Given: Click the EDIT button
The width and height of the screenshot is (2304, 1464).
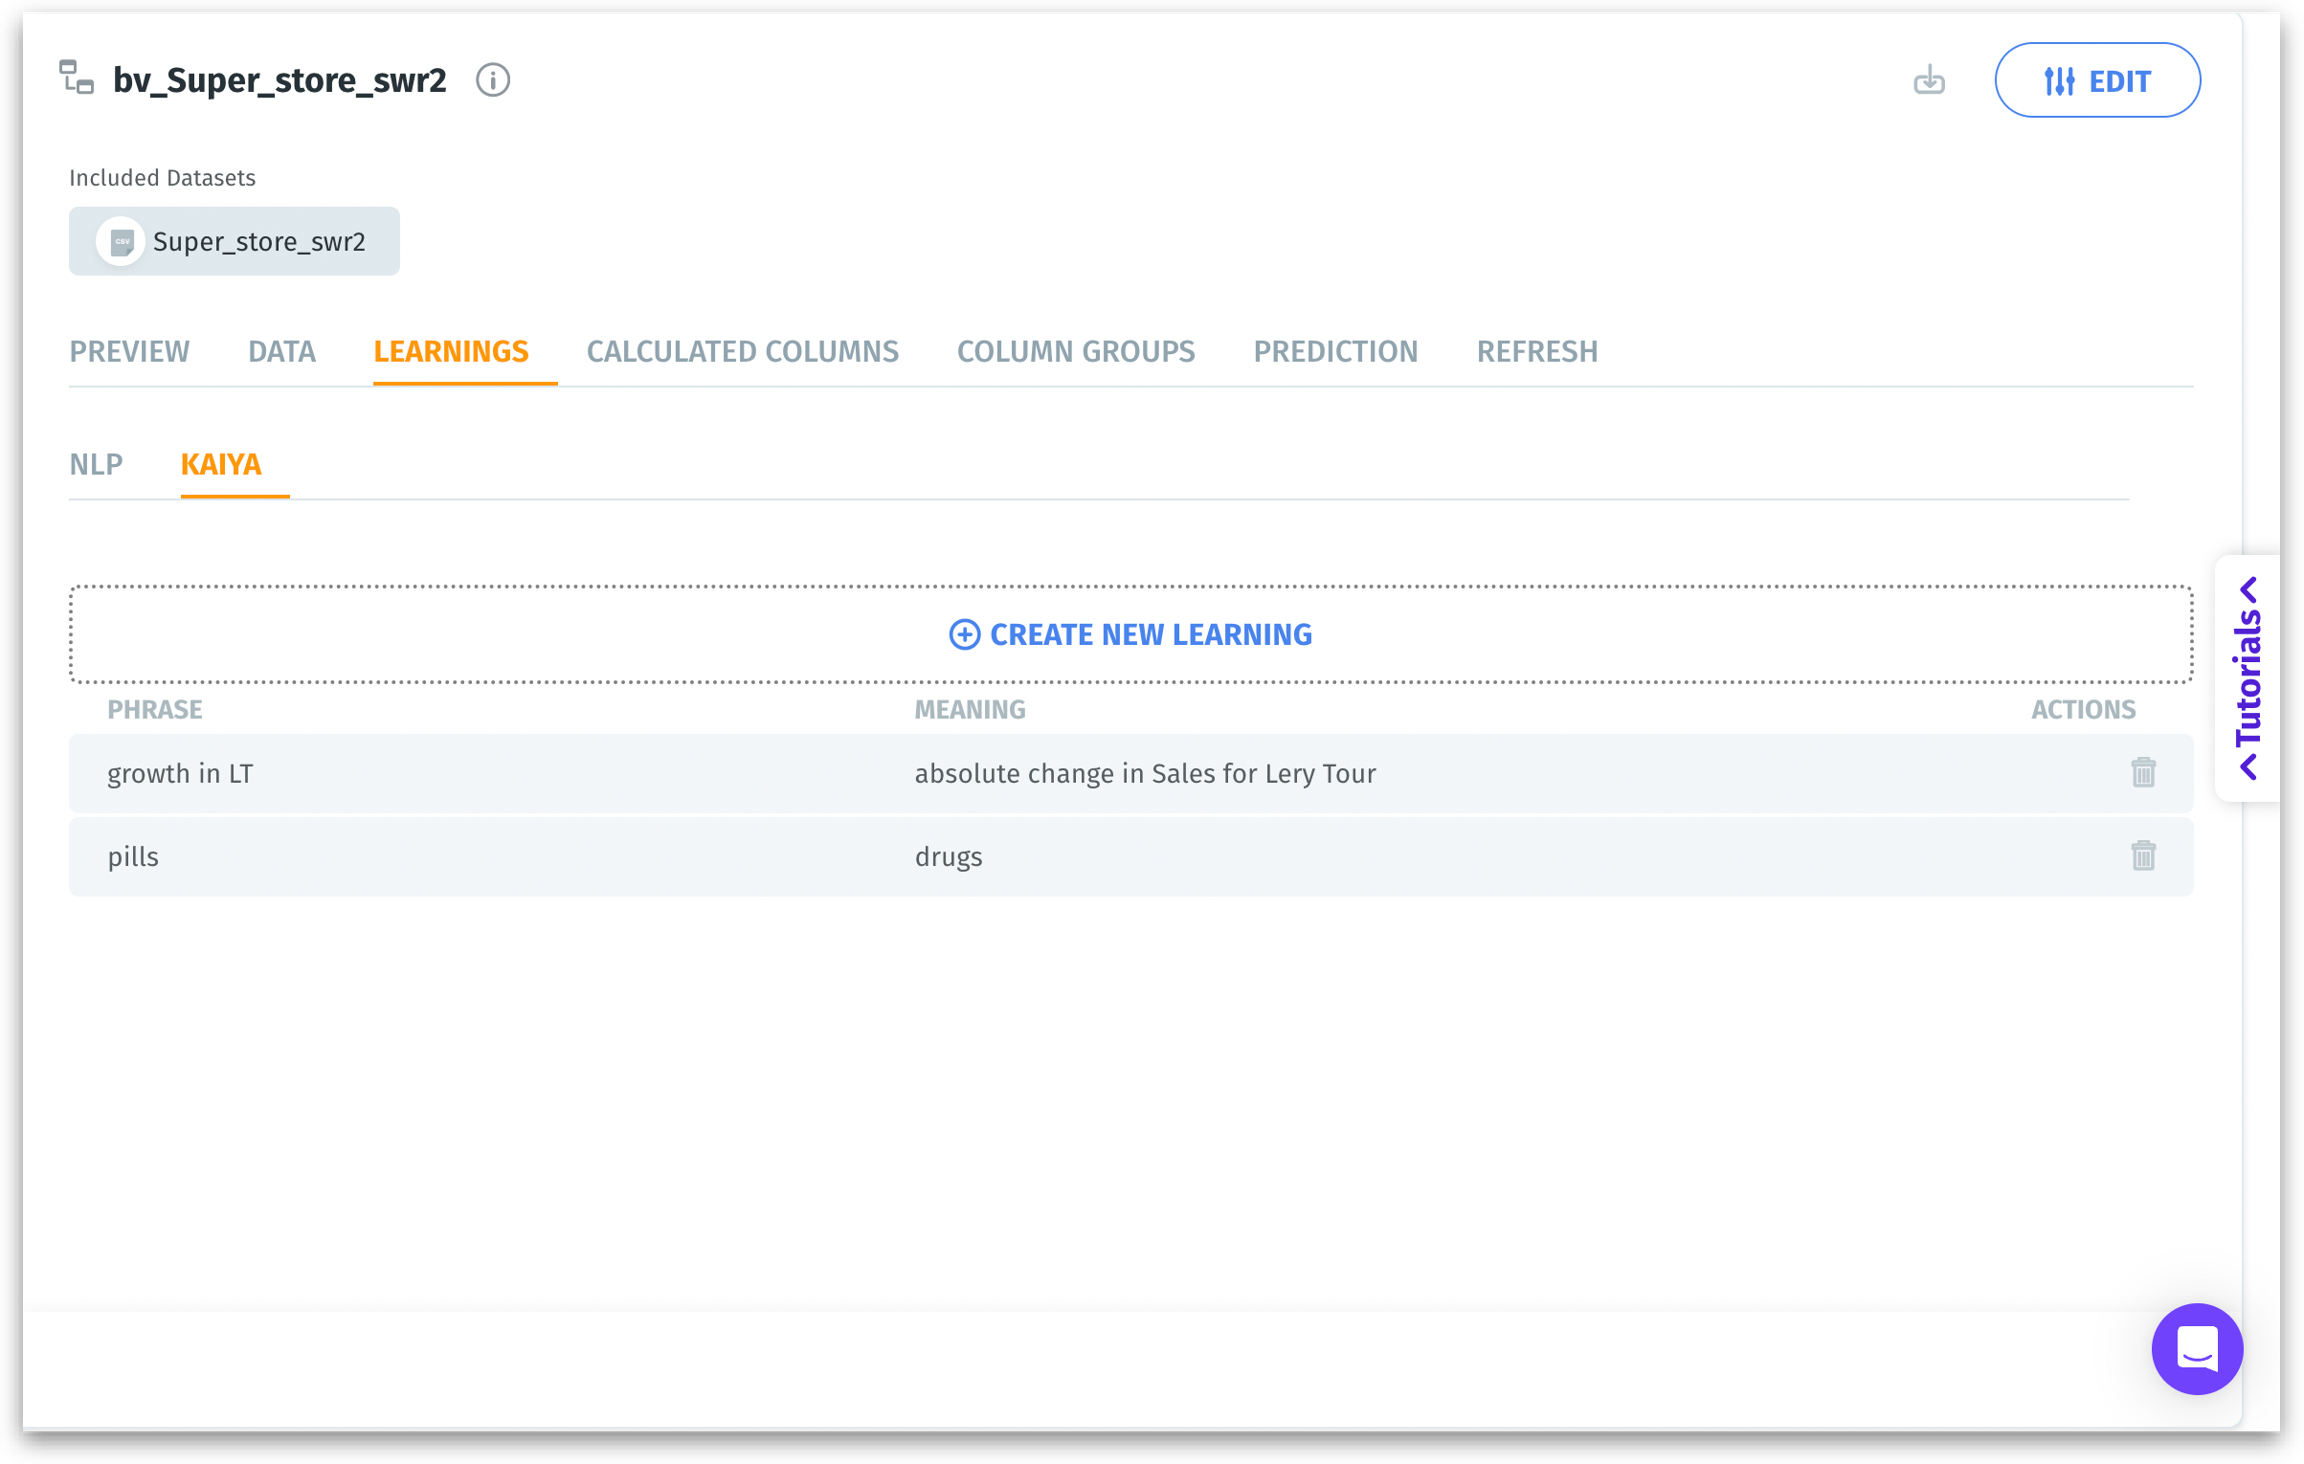Looking at the screenshot, I should click(2097, 80).
